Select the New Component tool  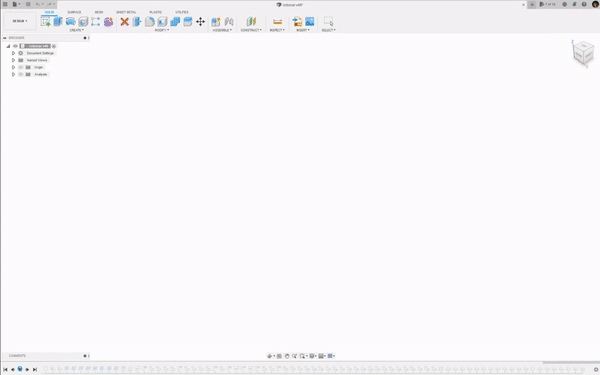click(x=216, y=21)
